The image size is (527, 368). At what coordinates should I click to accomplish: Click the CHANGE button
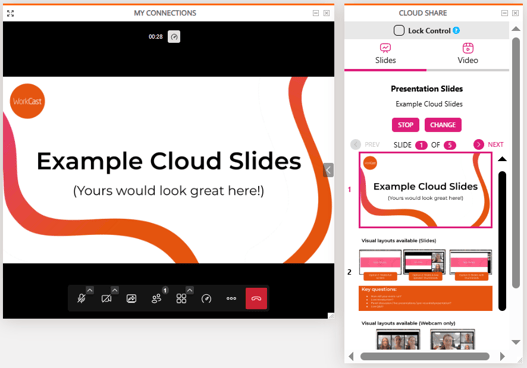pyautogui.click(x=443, y=125)
